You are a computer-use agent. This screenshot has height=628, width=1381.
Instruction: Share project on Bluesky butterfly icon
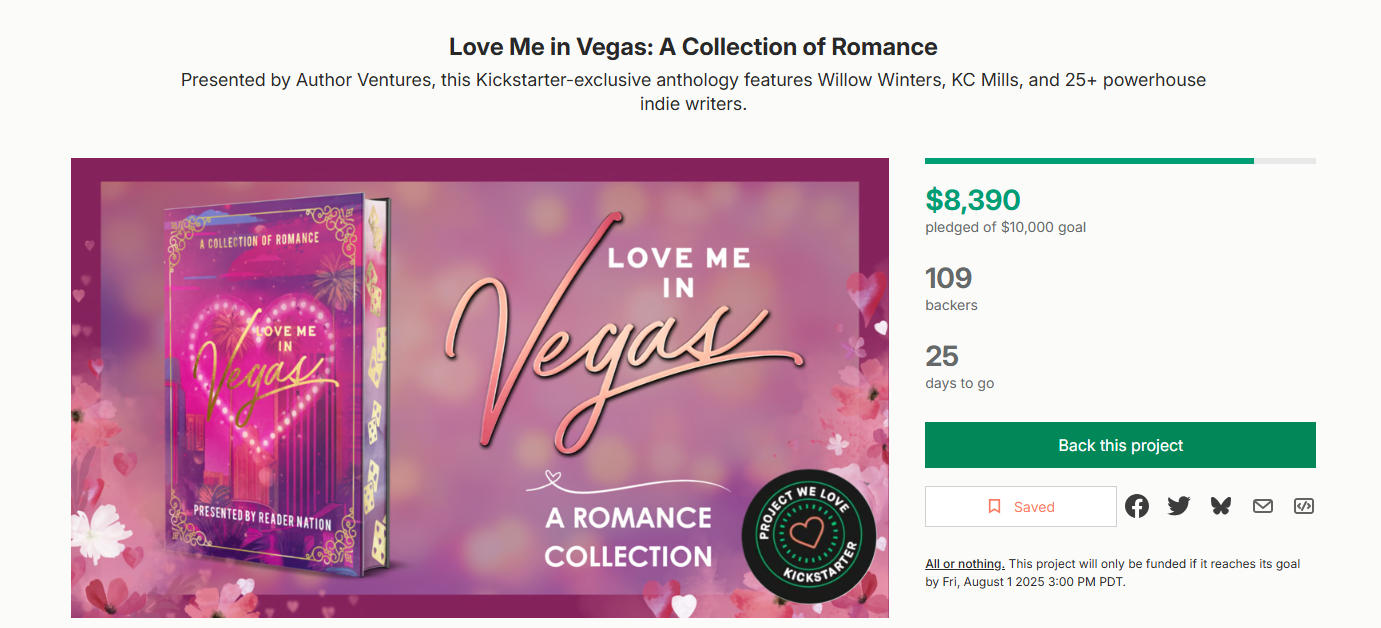click(1221, 506)
